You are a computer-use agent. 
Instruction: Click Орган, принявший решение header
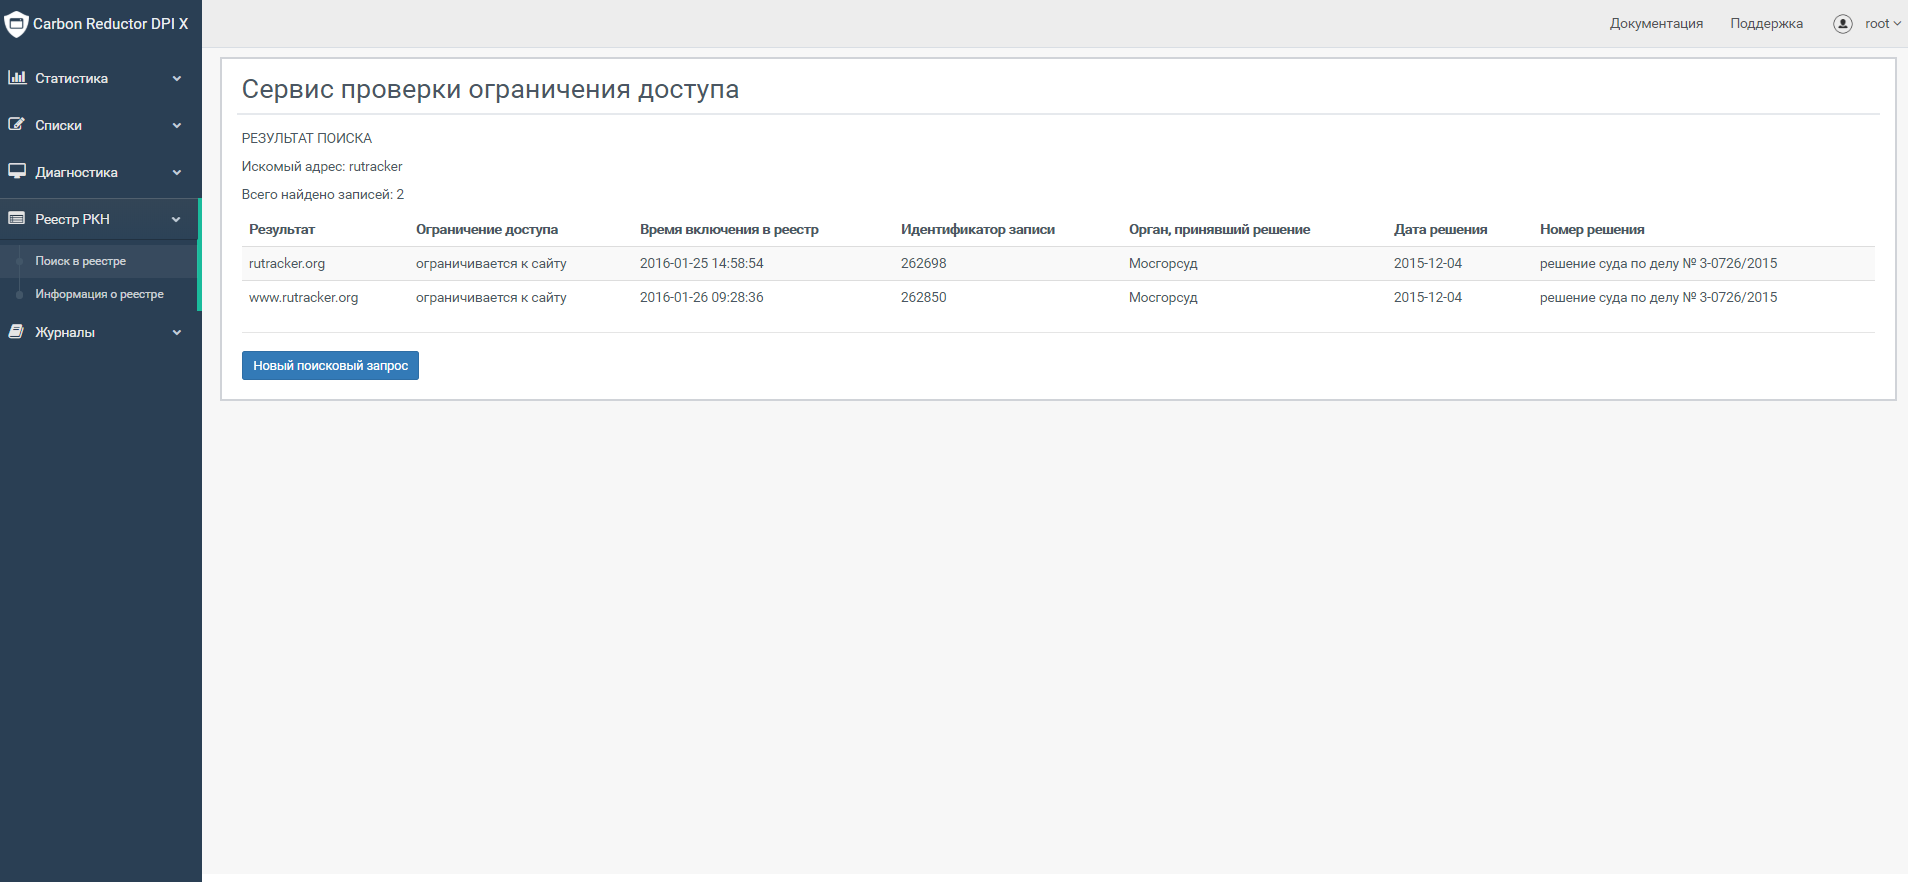[x=1219, y=229]
